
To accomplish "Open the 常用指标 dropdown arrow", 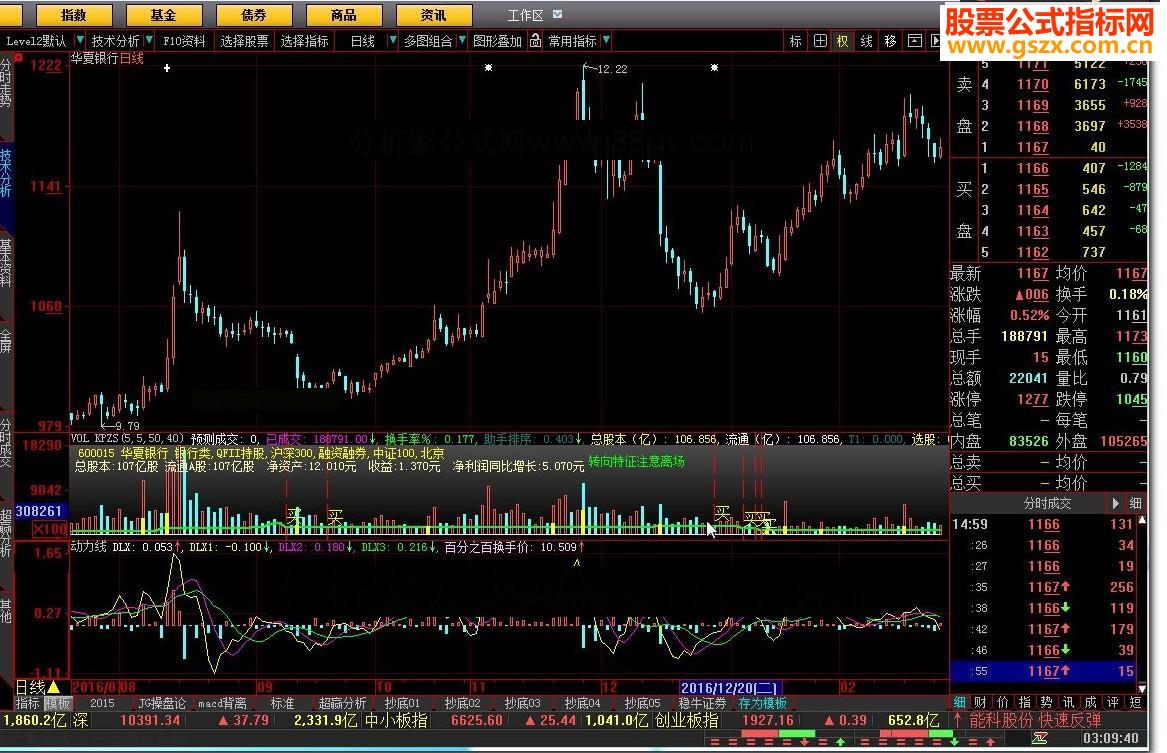I will (606, 41).
